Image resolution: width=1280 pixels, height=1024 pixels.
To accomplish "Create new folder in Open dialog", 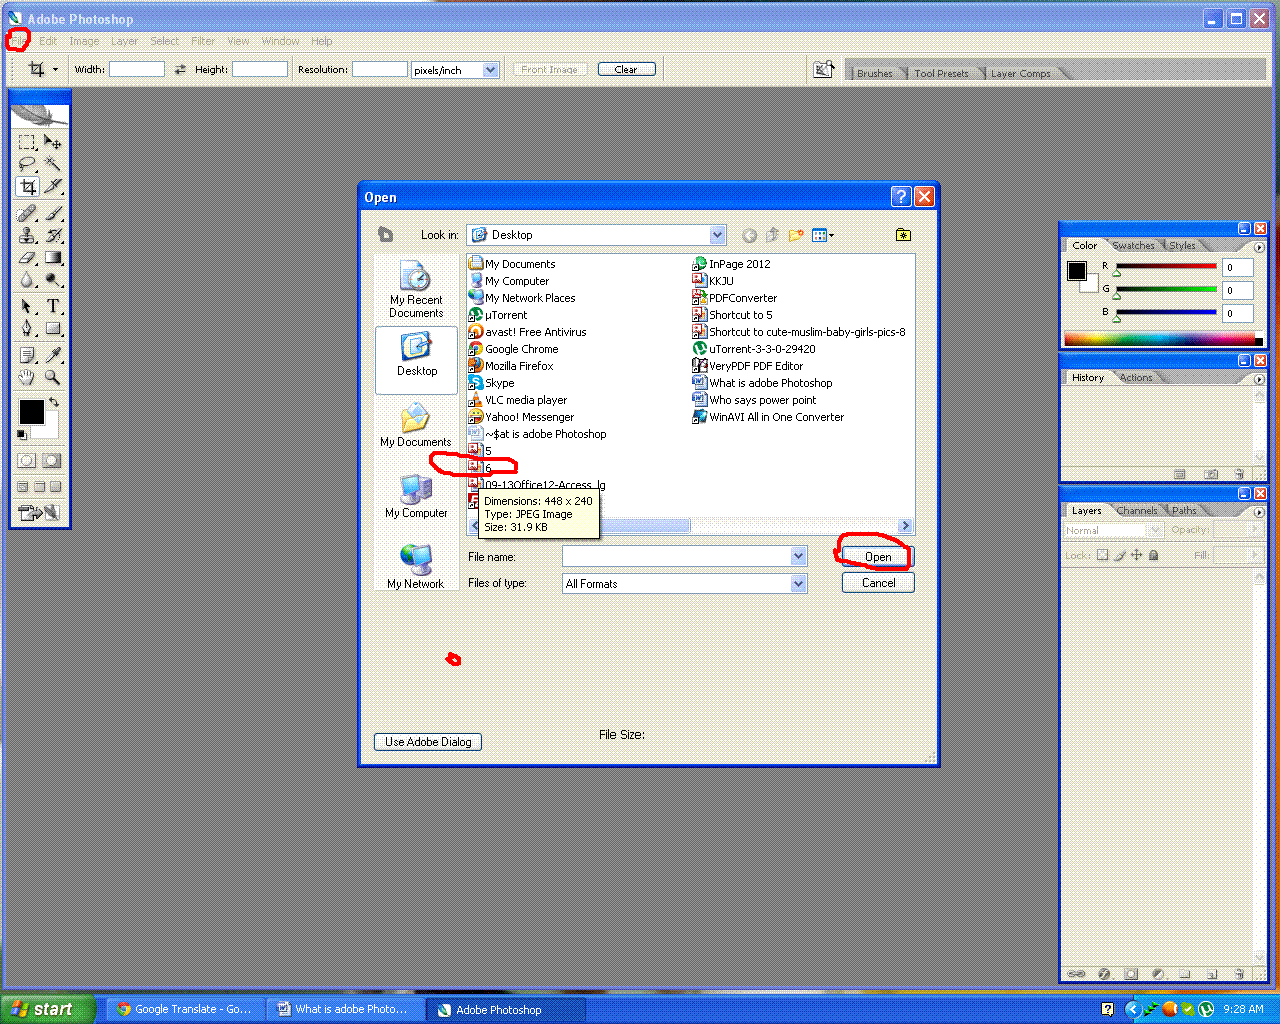I will 796,235.
